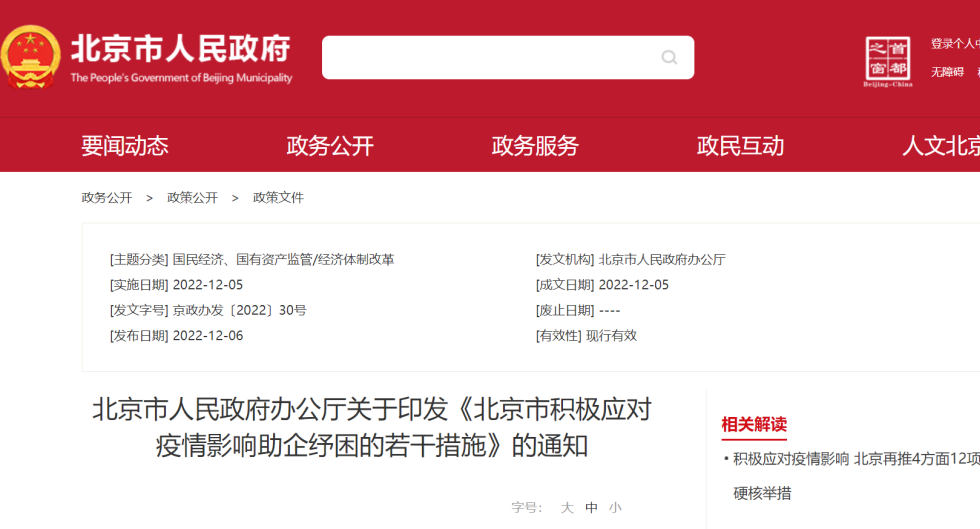Click the 首都之窗 Beijing-China seal icon
This screenshot has height=529, width=980.
pos(888,61)
